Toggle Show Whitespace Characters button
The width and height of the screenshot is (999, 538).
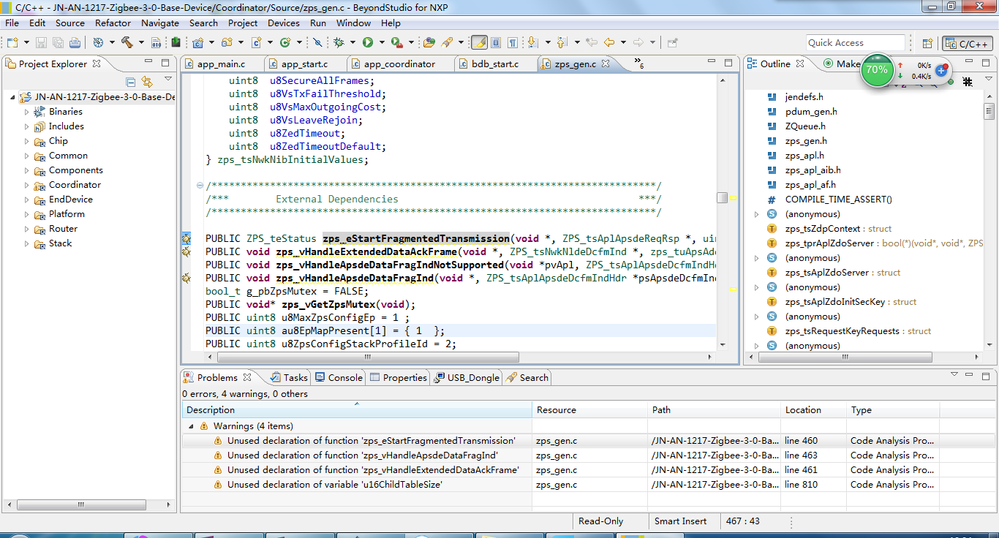point(512,43)
